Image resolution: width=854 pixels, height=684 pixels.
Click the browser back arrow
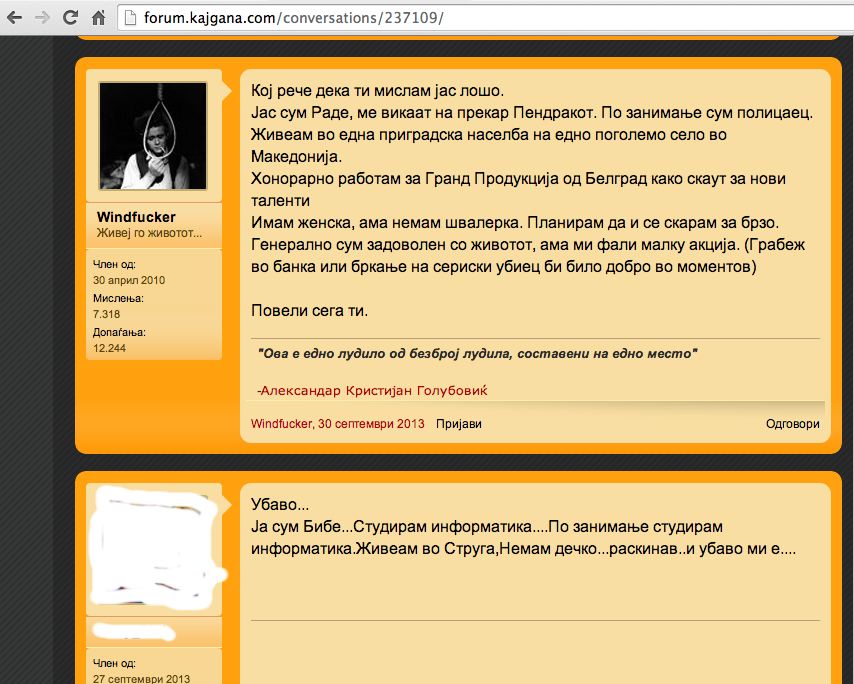[x=14, y=18]
